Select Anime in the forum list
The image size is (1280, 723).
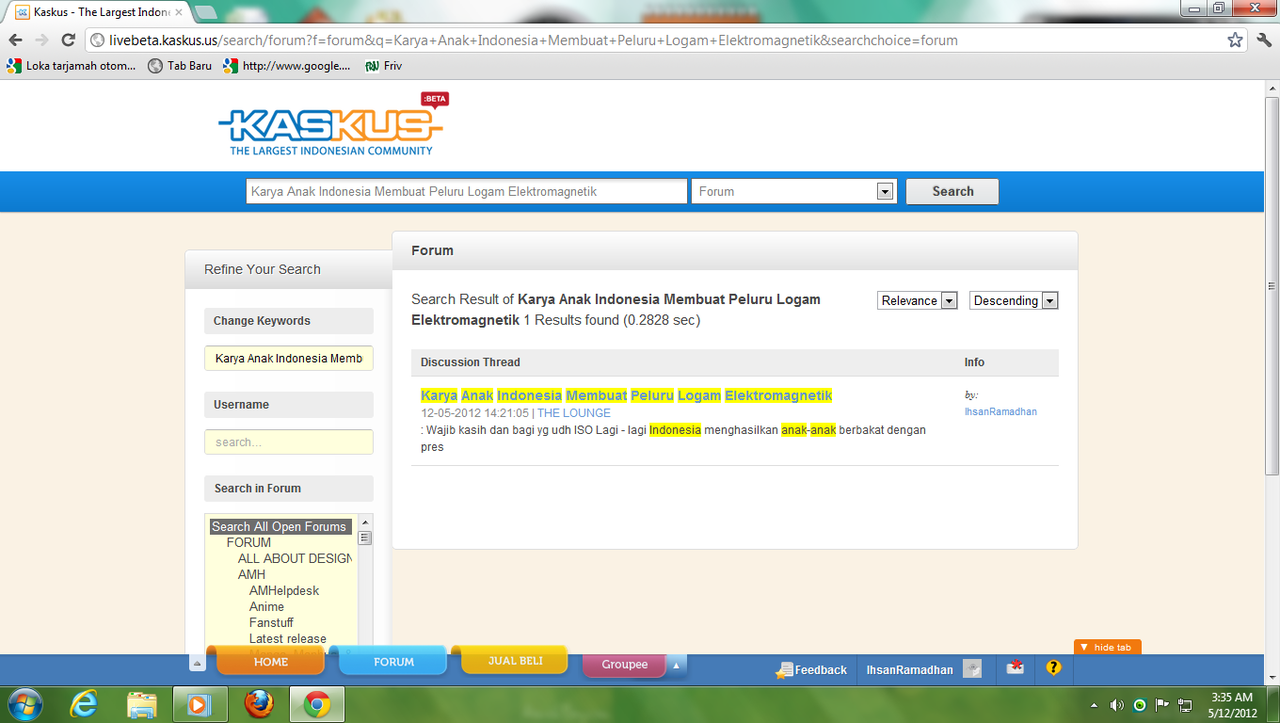(267, 606)
